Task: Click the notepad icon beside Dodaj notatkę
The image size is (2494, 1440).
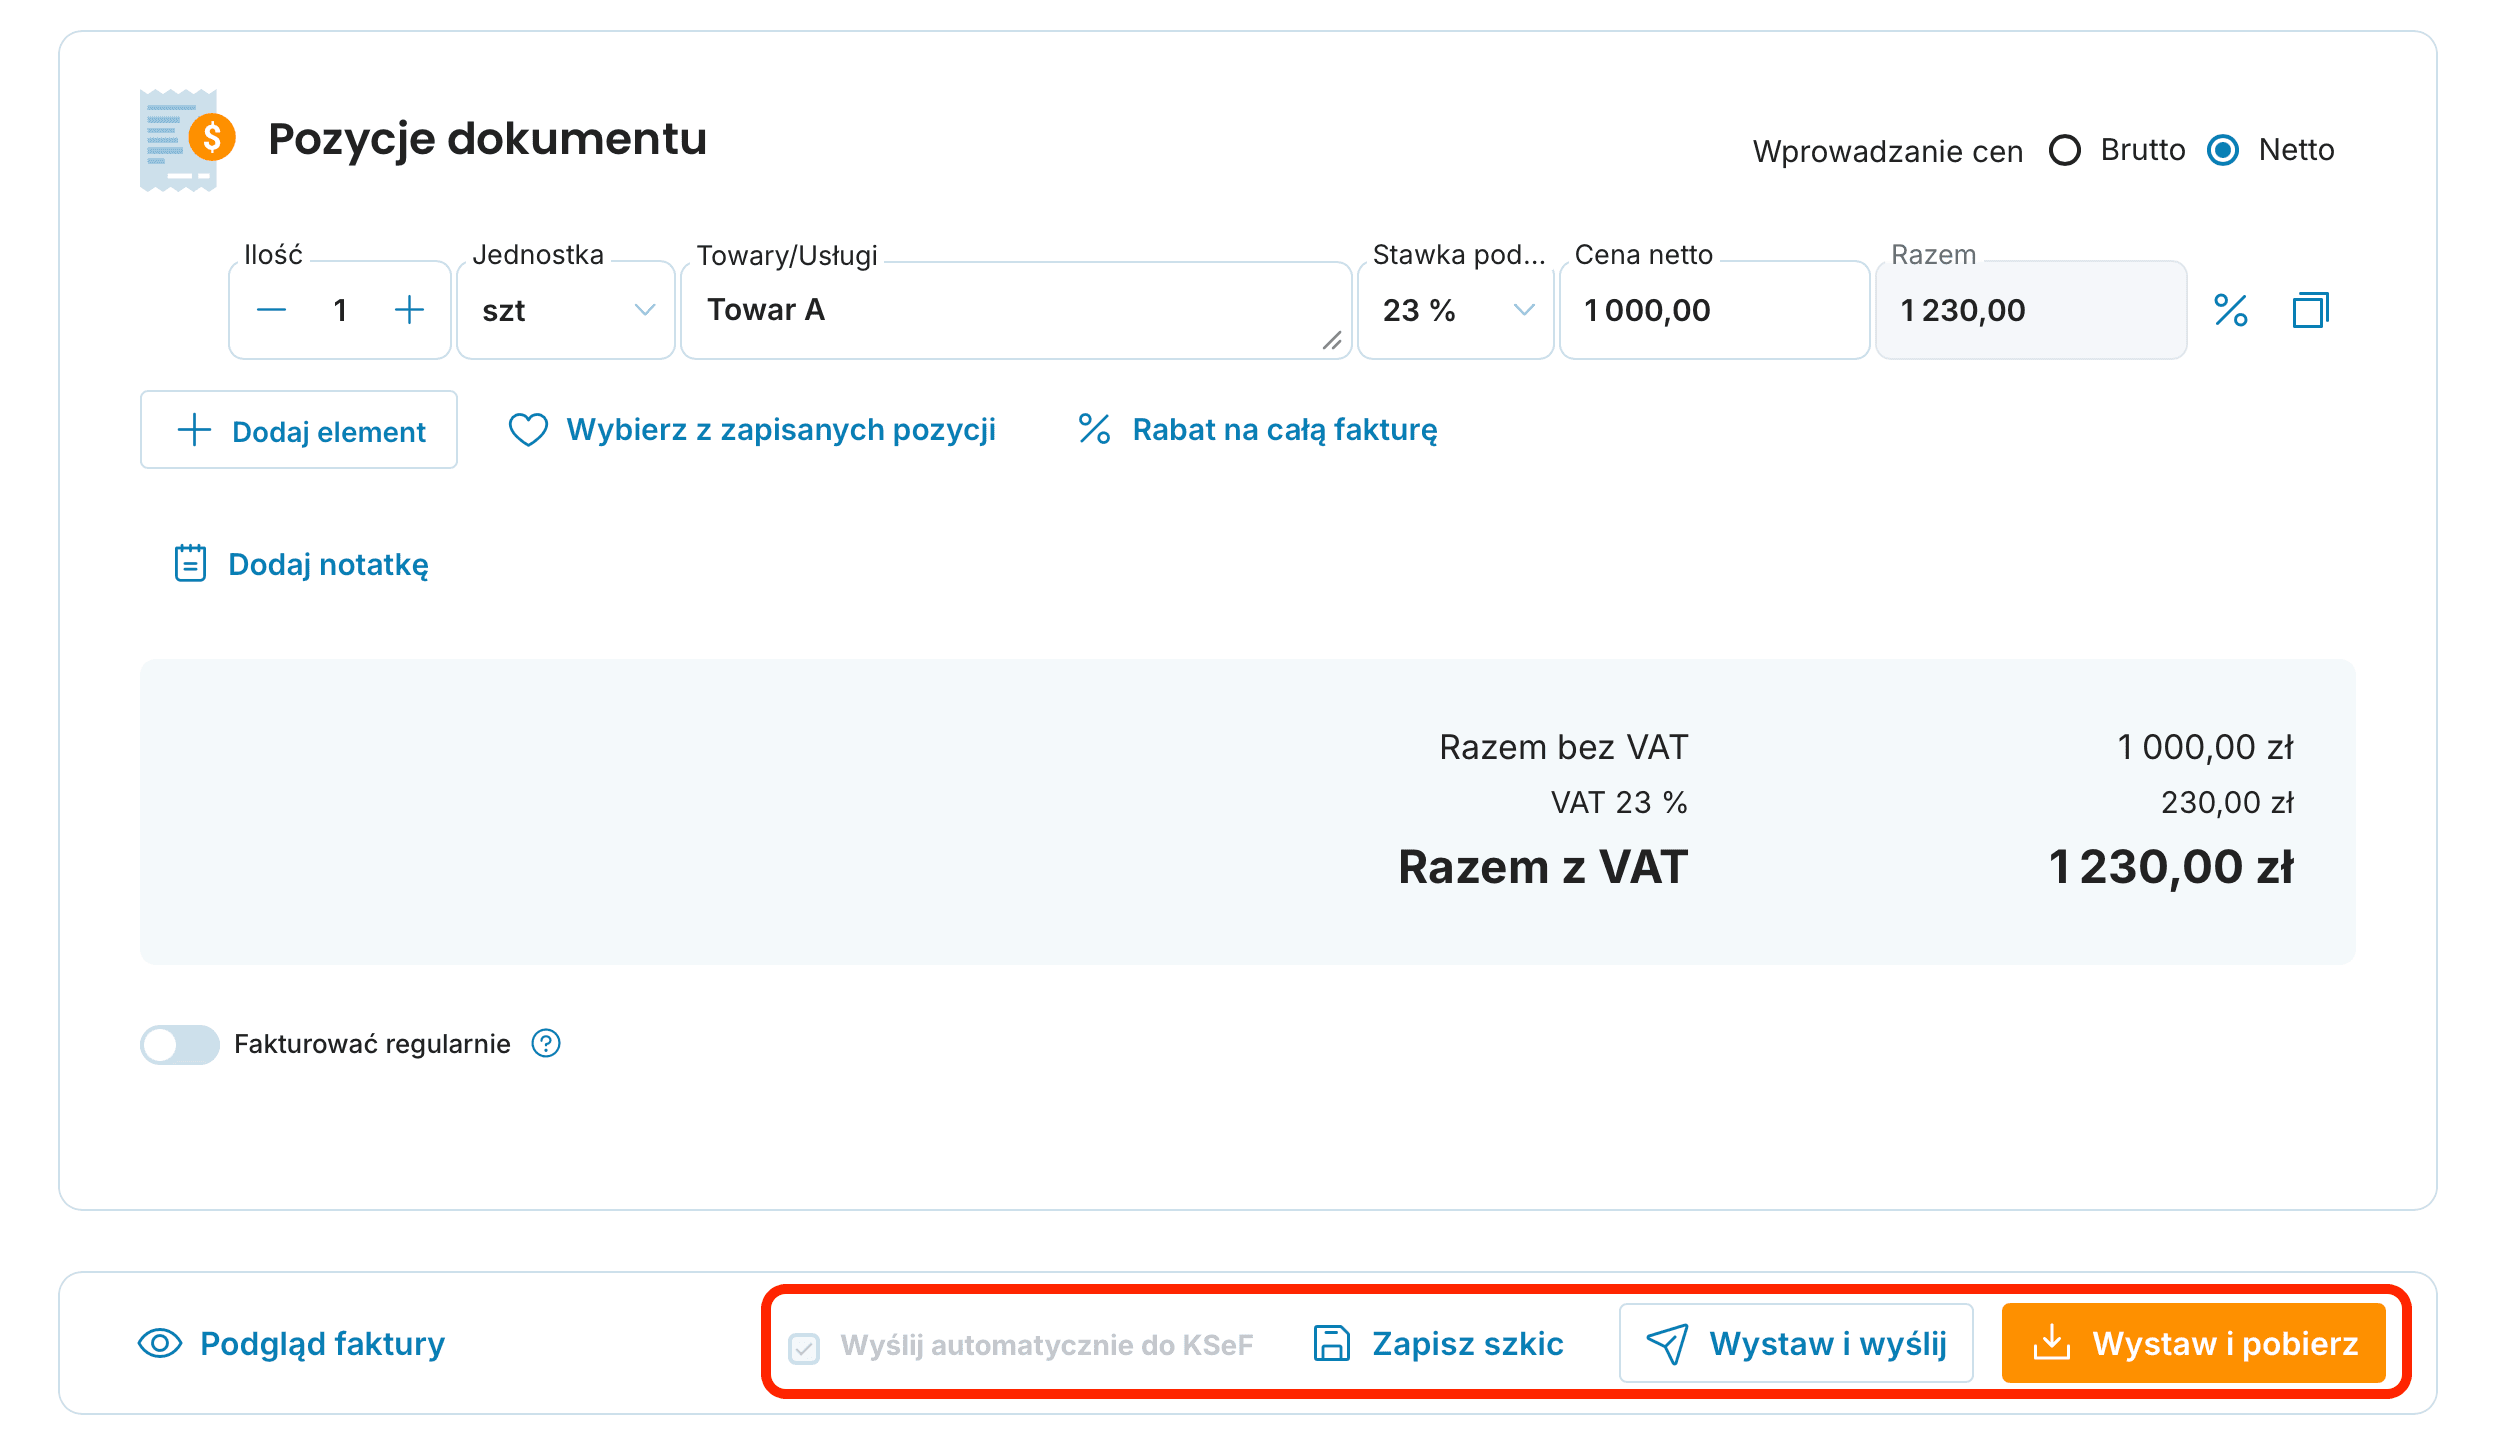Action: coord(190,563)
